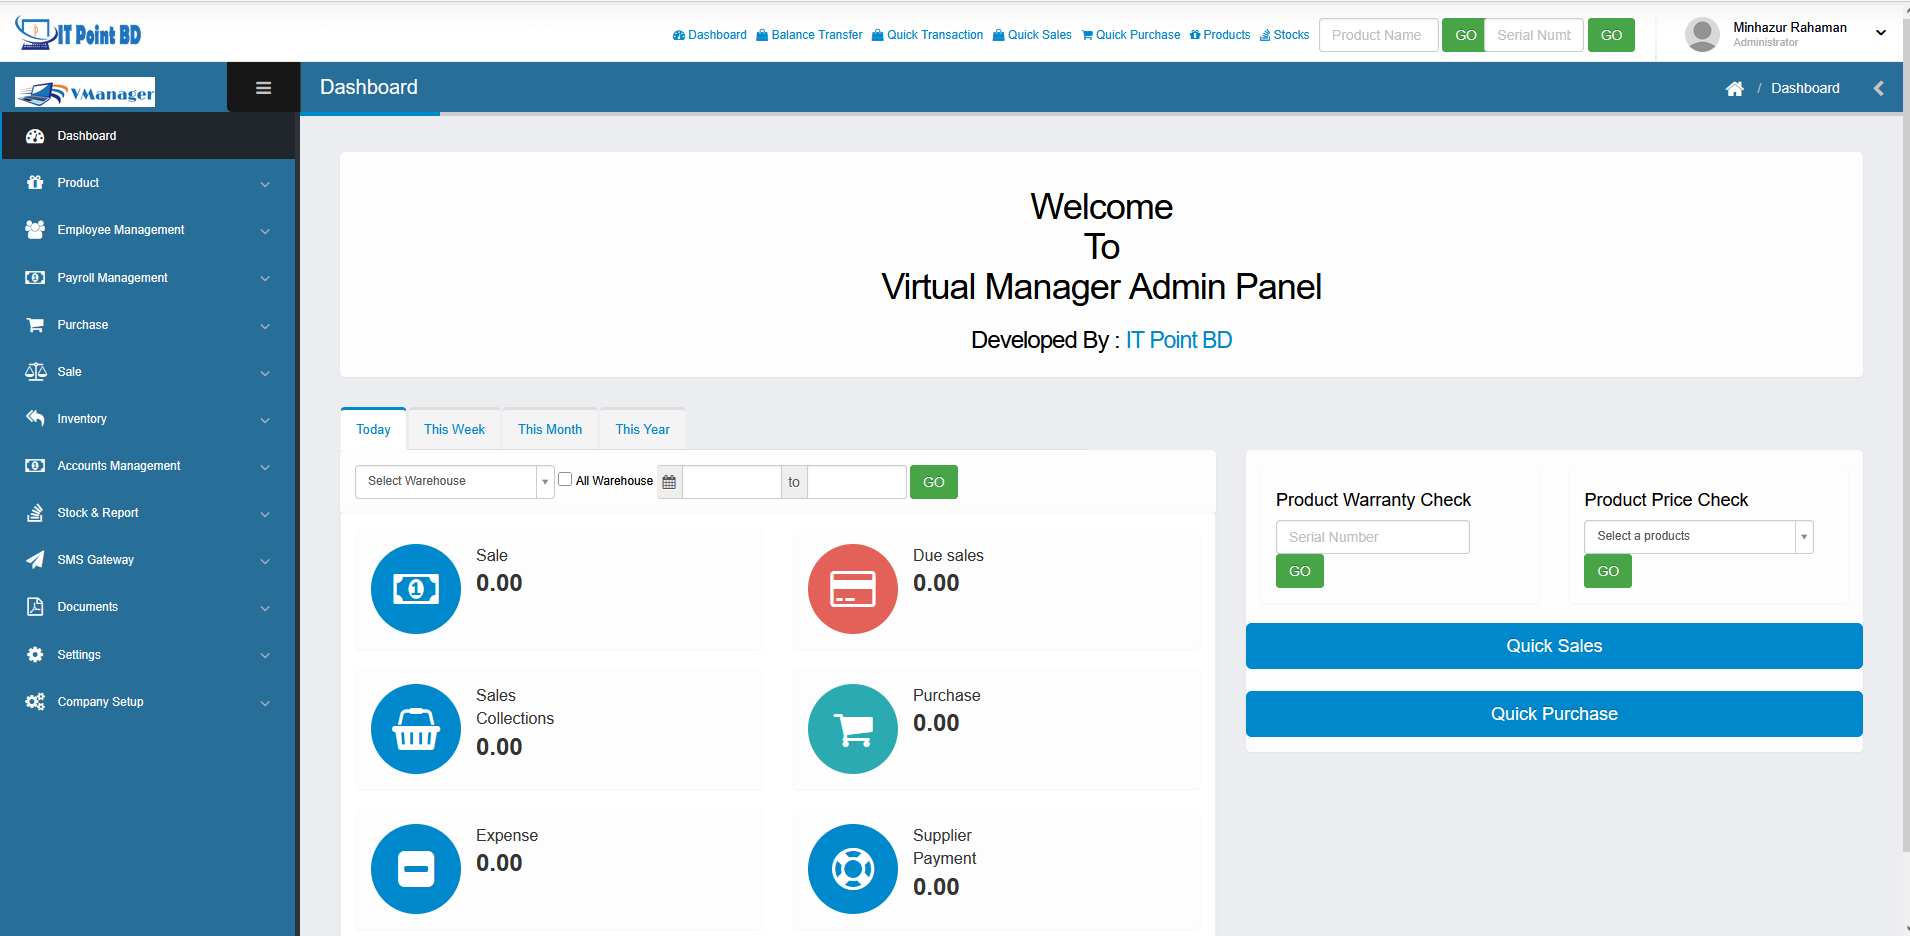This screenshot has height=936, width=1910.
Task: Follow the IT Point BD link
Action: (1178, 339)
